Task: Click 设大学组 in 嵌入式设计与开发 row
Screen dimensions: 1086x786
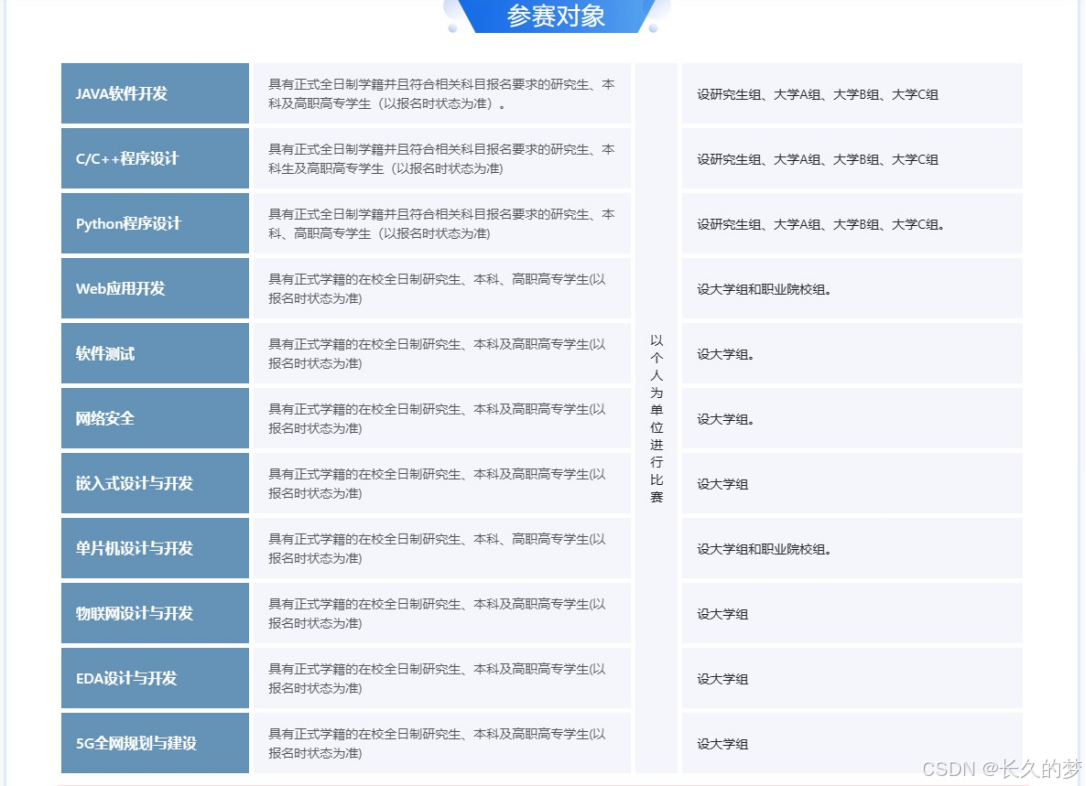Action: 722,484
